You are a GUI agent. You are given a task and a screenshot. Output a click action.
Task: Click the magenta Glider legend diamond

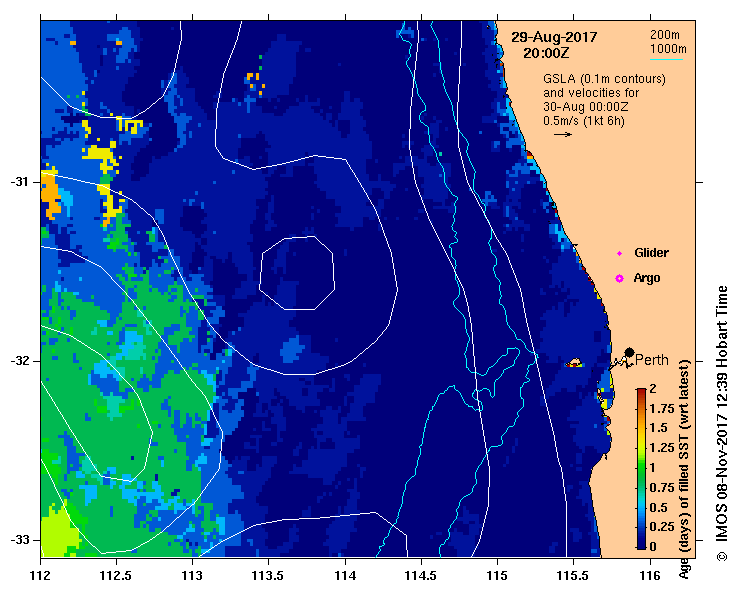619,254
